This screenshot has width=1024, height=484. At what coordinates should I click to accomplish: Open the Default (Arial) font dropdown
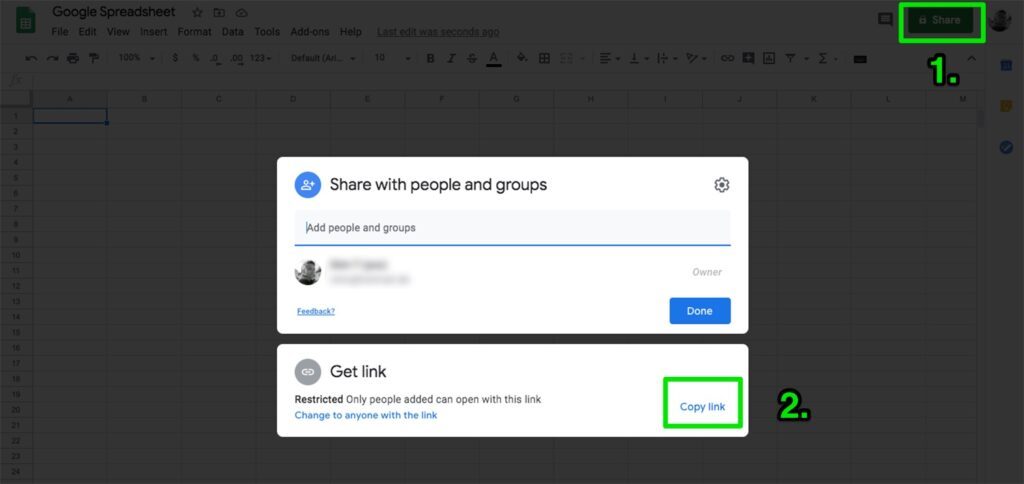tap(323, 58)
